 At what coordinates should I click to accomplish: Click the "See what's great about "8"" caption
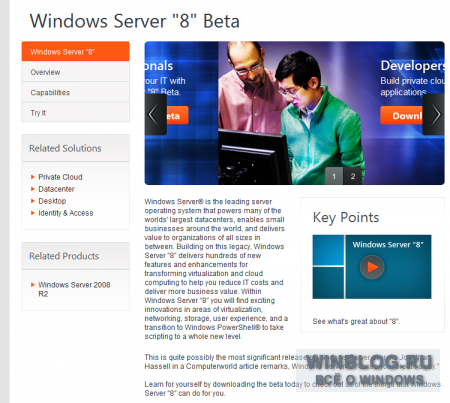tap(356, 321)
